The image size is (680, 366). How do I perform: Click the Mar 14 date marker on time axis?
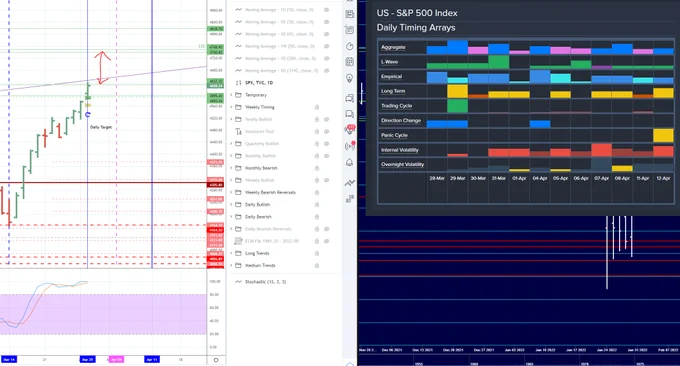click(x=9, y=359)
